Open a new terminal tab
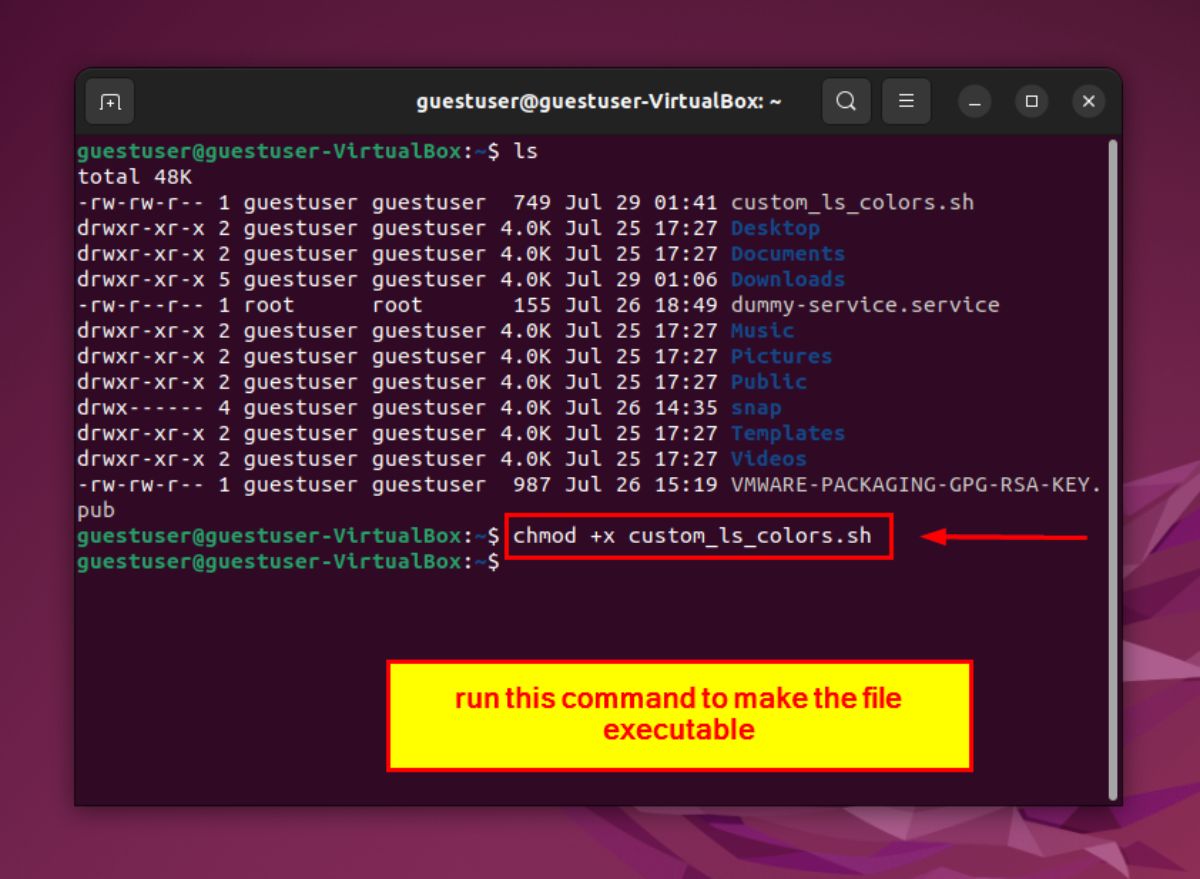 [110, 101]
